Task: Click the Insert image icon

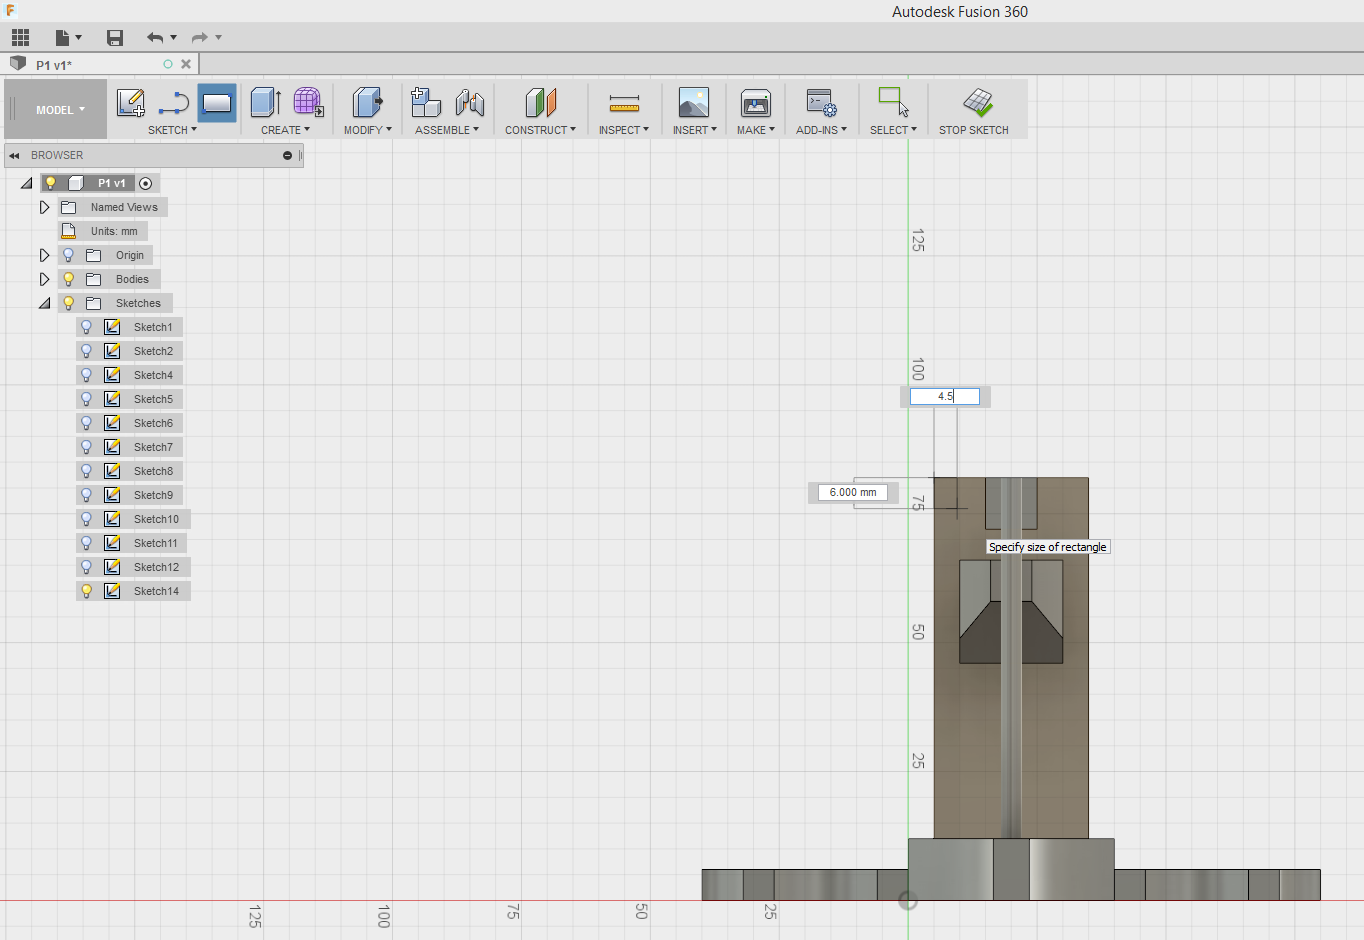Action: [x=694, y=103]
